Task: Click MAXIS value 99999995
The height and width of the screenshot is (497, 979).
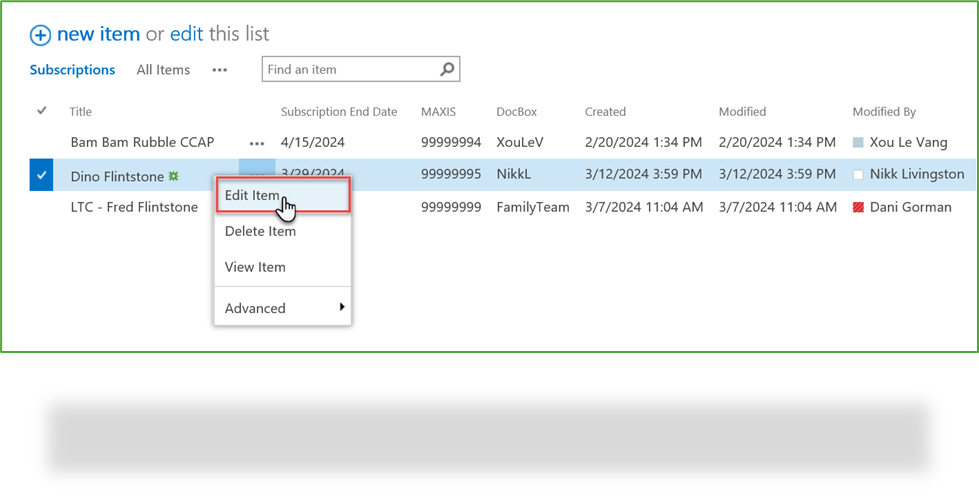Action: point(451,175)
